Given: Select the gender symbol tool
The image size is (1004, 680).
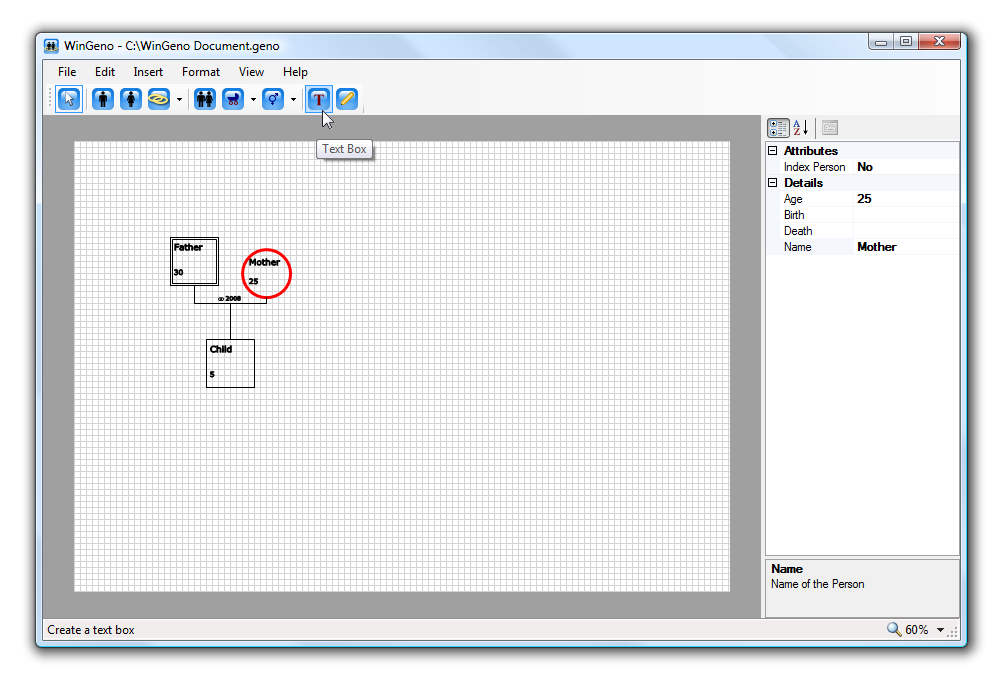Looking at the screenshot, I should tap(273, 99).
